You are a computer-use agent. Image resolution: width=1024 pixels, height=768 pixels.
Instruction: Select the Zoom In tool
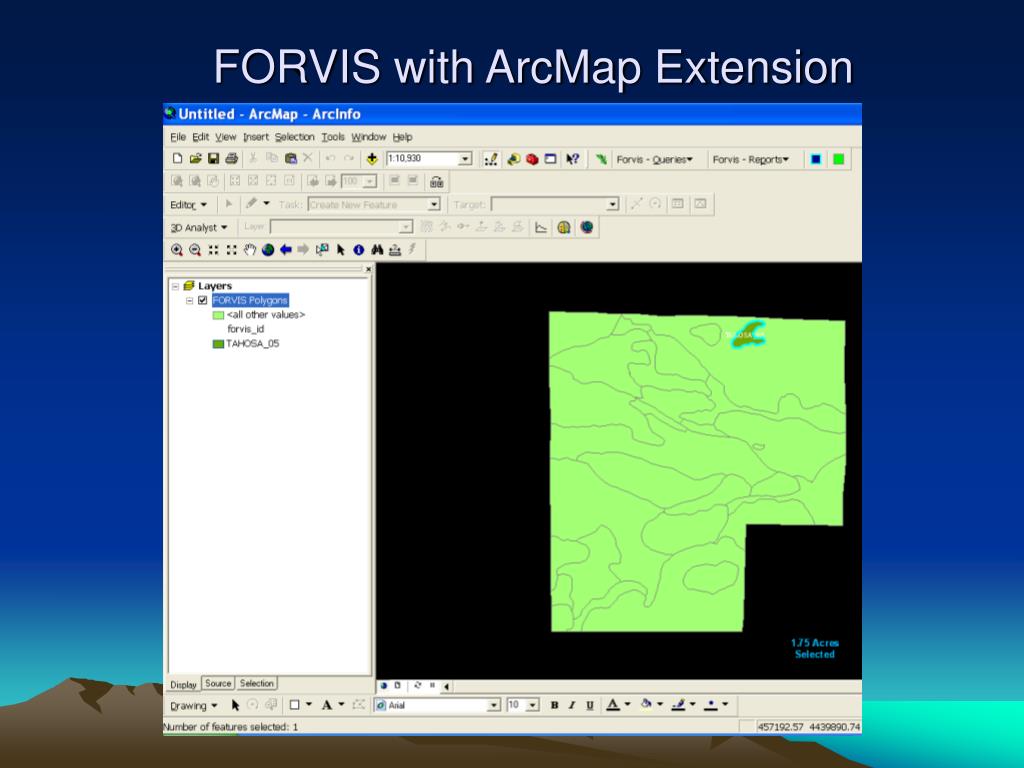[x=176, y=249]
